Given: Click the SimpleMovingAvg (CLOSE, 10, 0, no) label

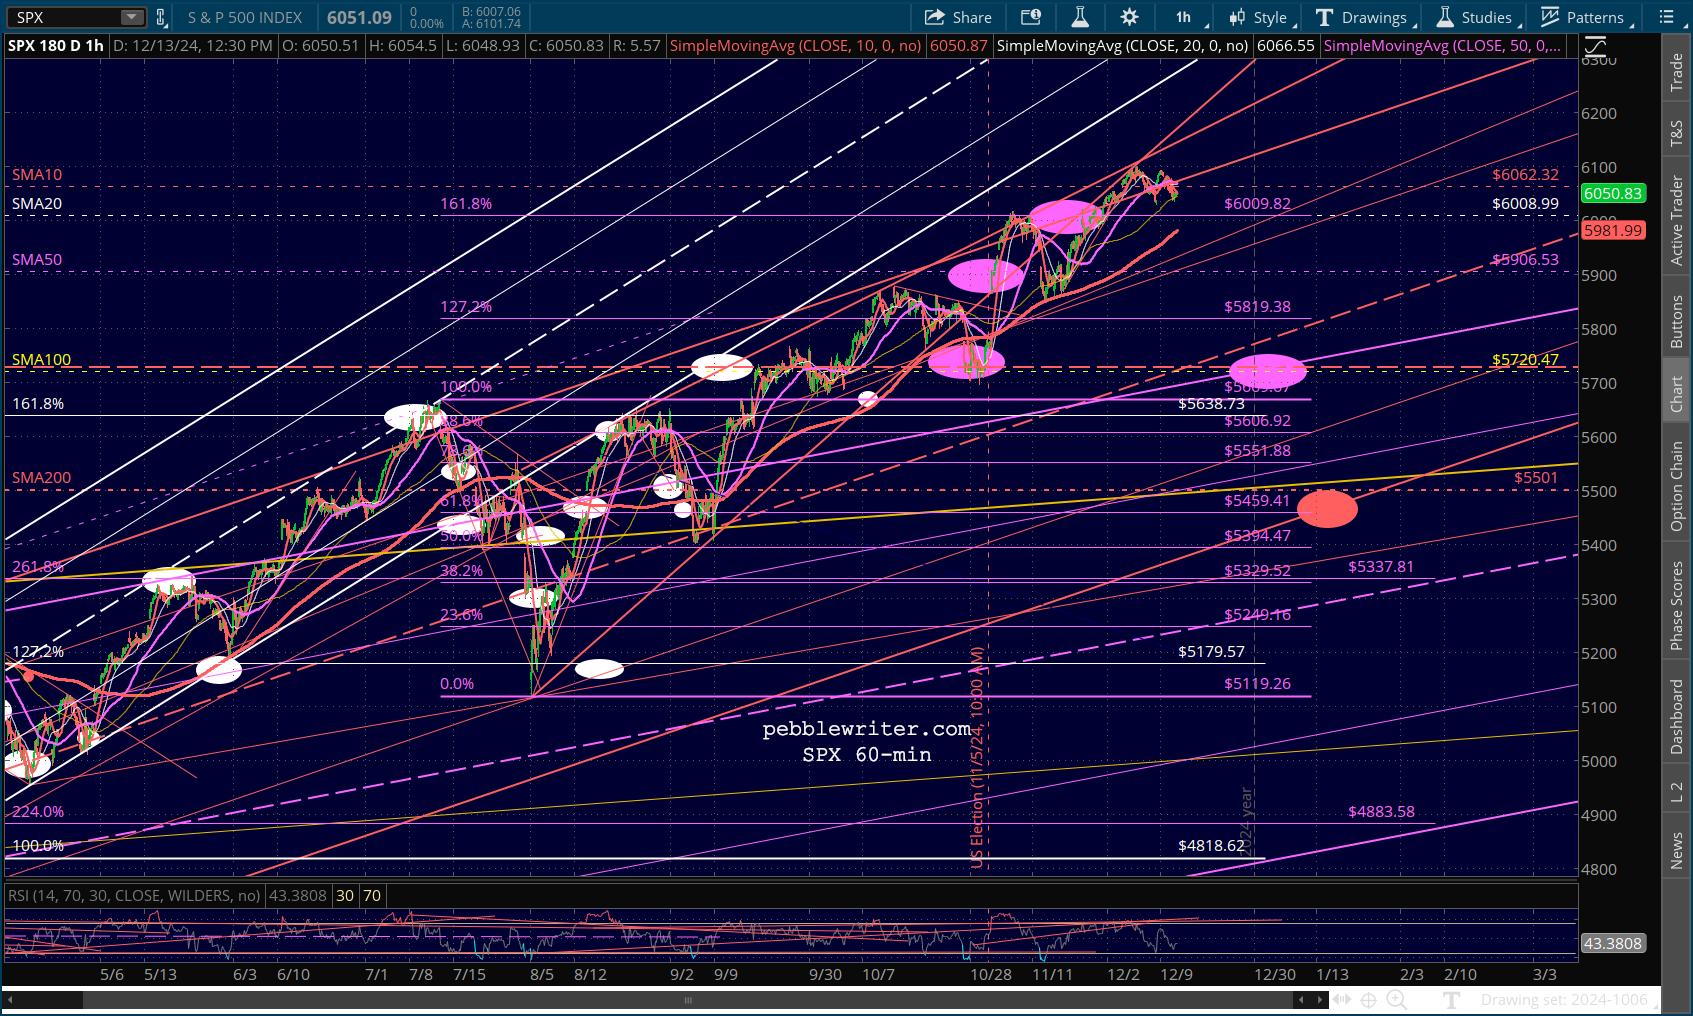Looking at the screenshot, I should point(795,46).
